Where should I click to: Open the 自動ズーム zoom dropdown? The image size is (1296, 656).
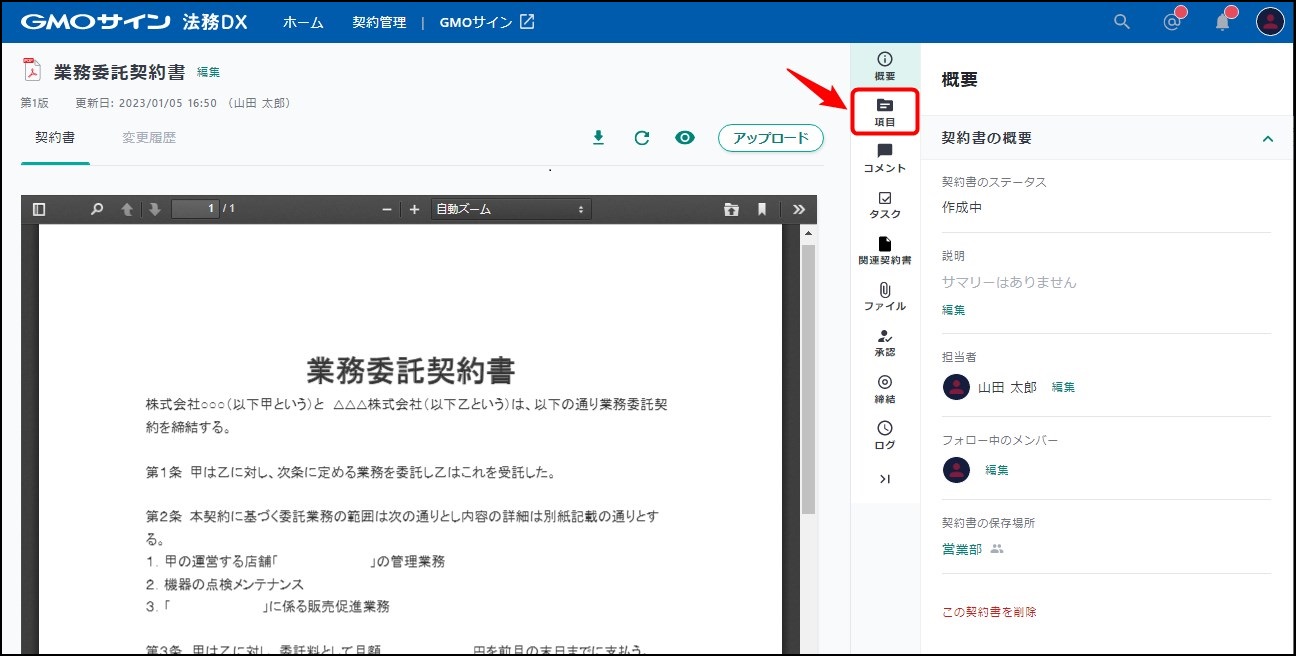point(510,209)
